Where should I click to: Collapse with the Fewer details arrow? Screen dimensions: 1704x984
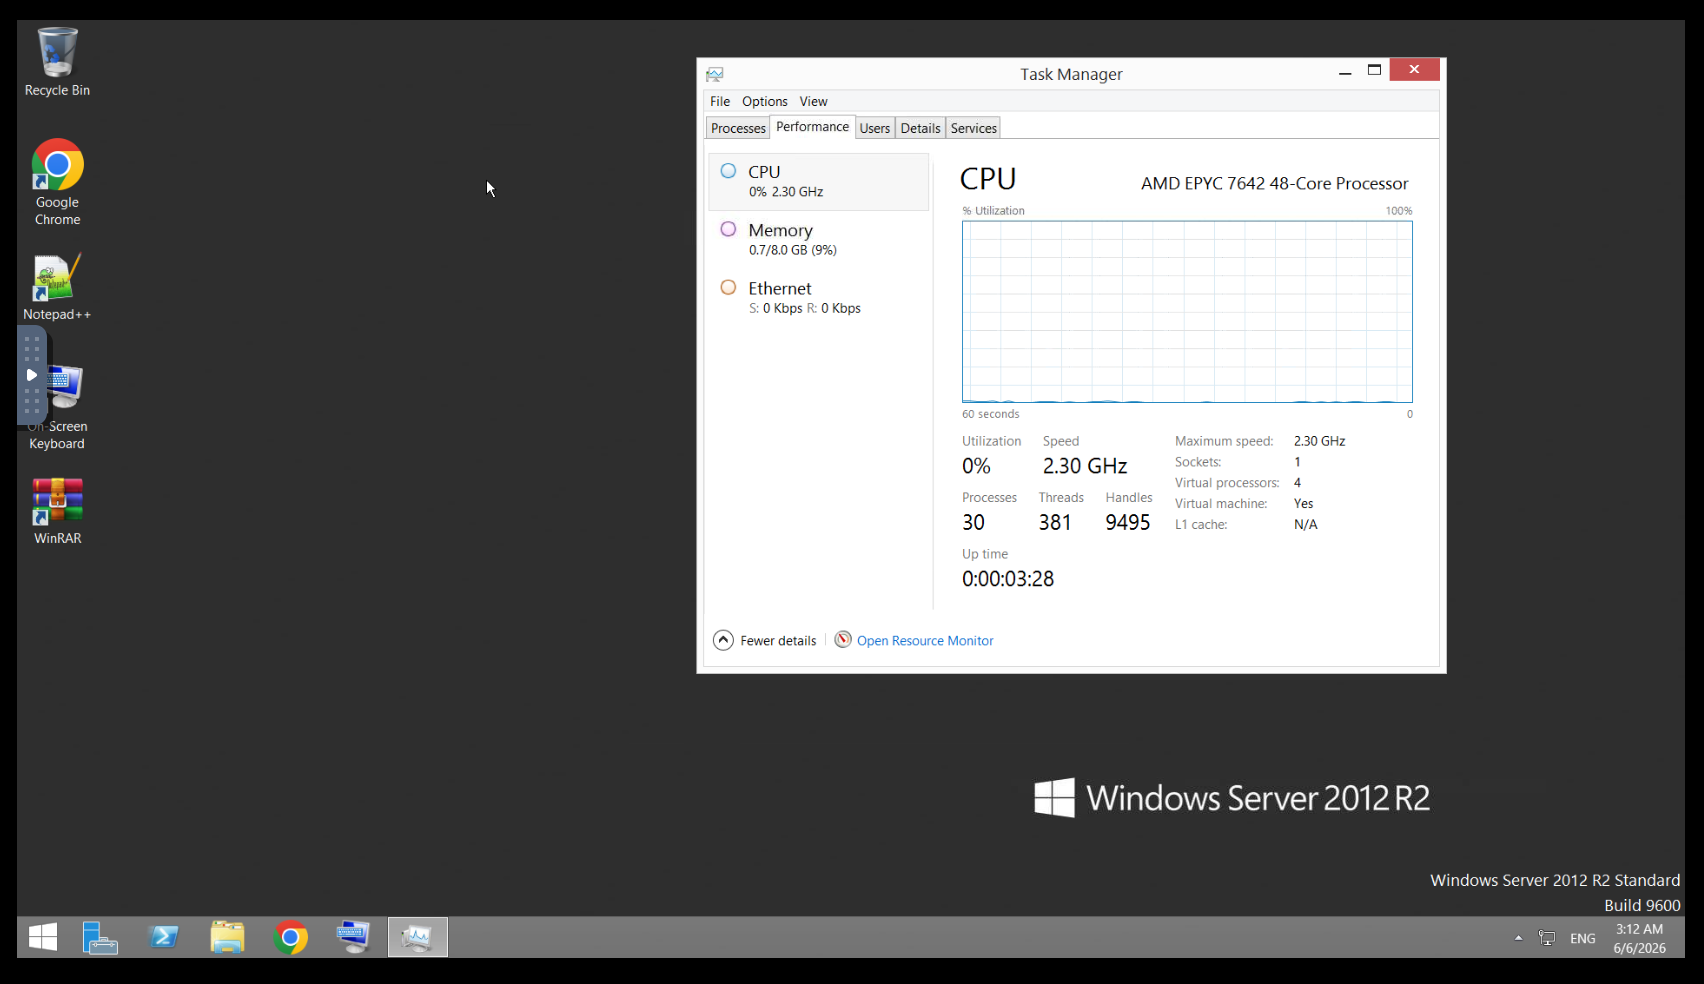[723, 640]
